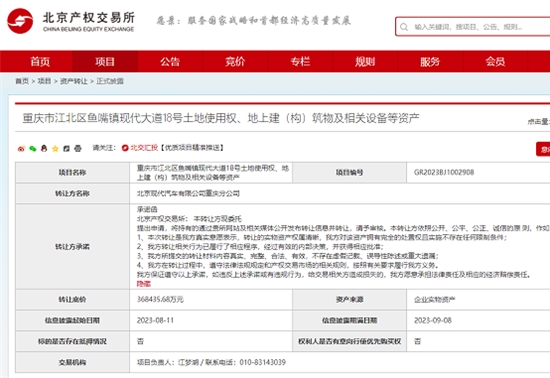
Task: Click the black share/copy icon
Action: coord(66,149)
